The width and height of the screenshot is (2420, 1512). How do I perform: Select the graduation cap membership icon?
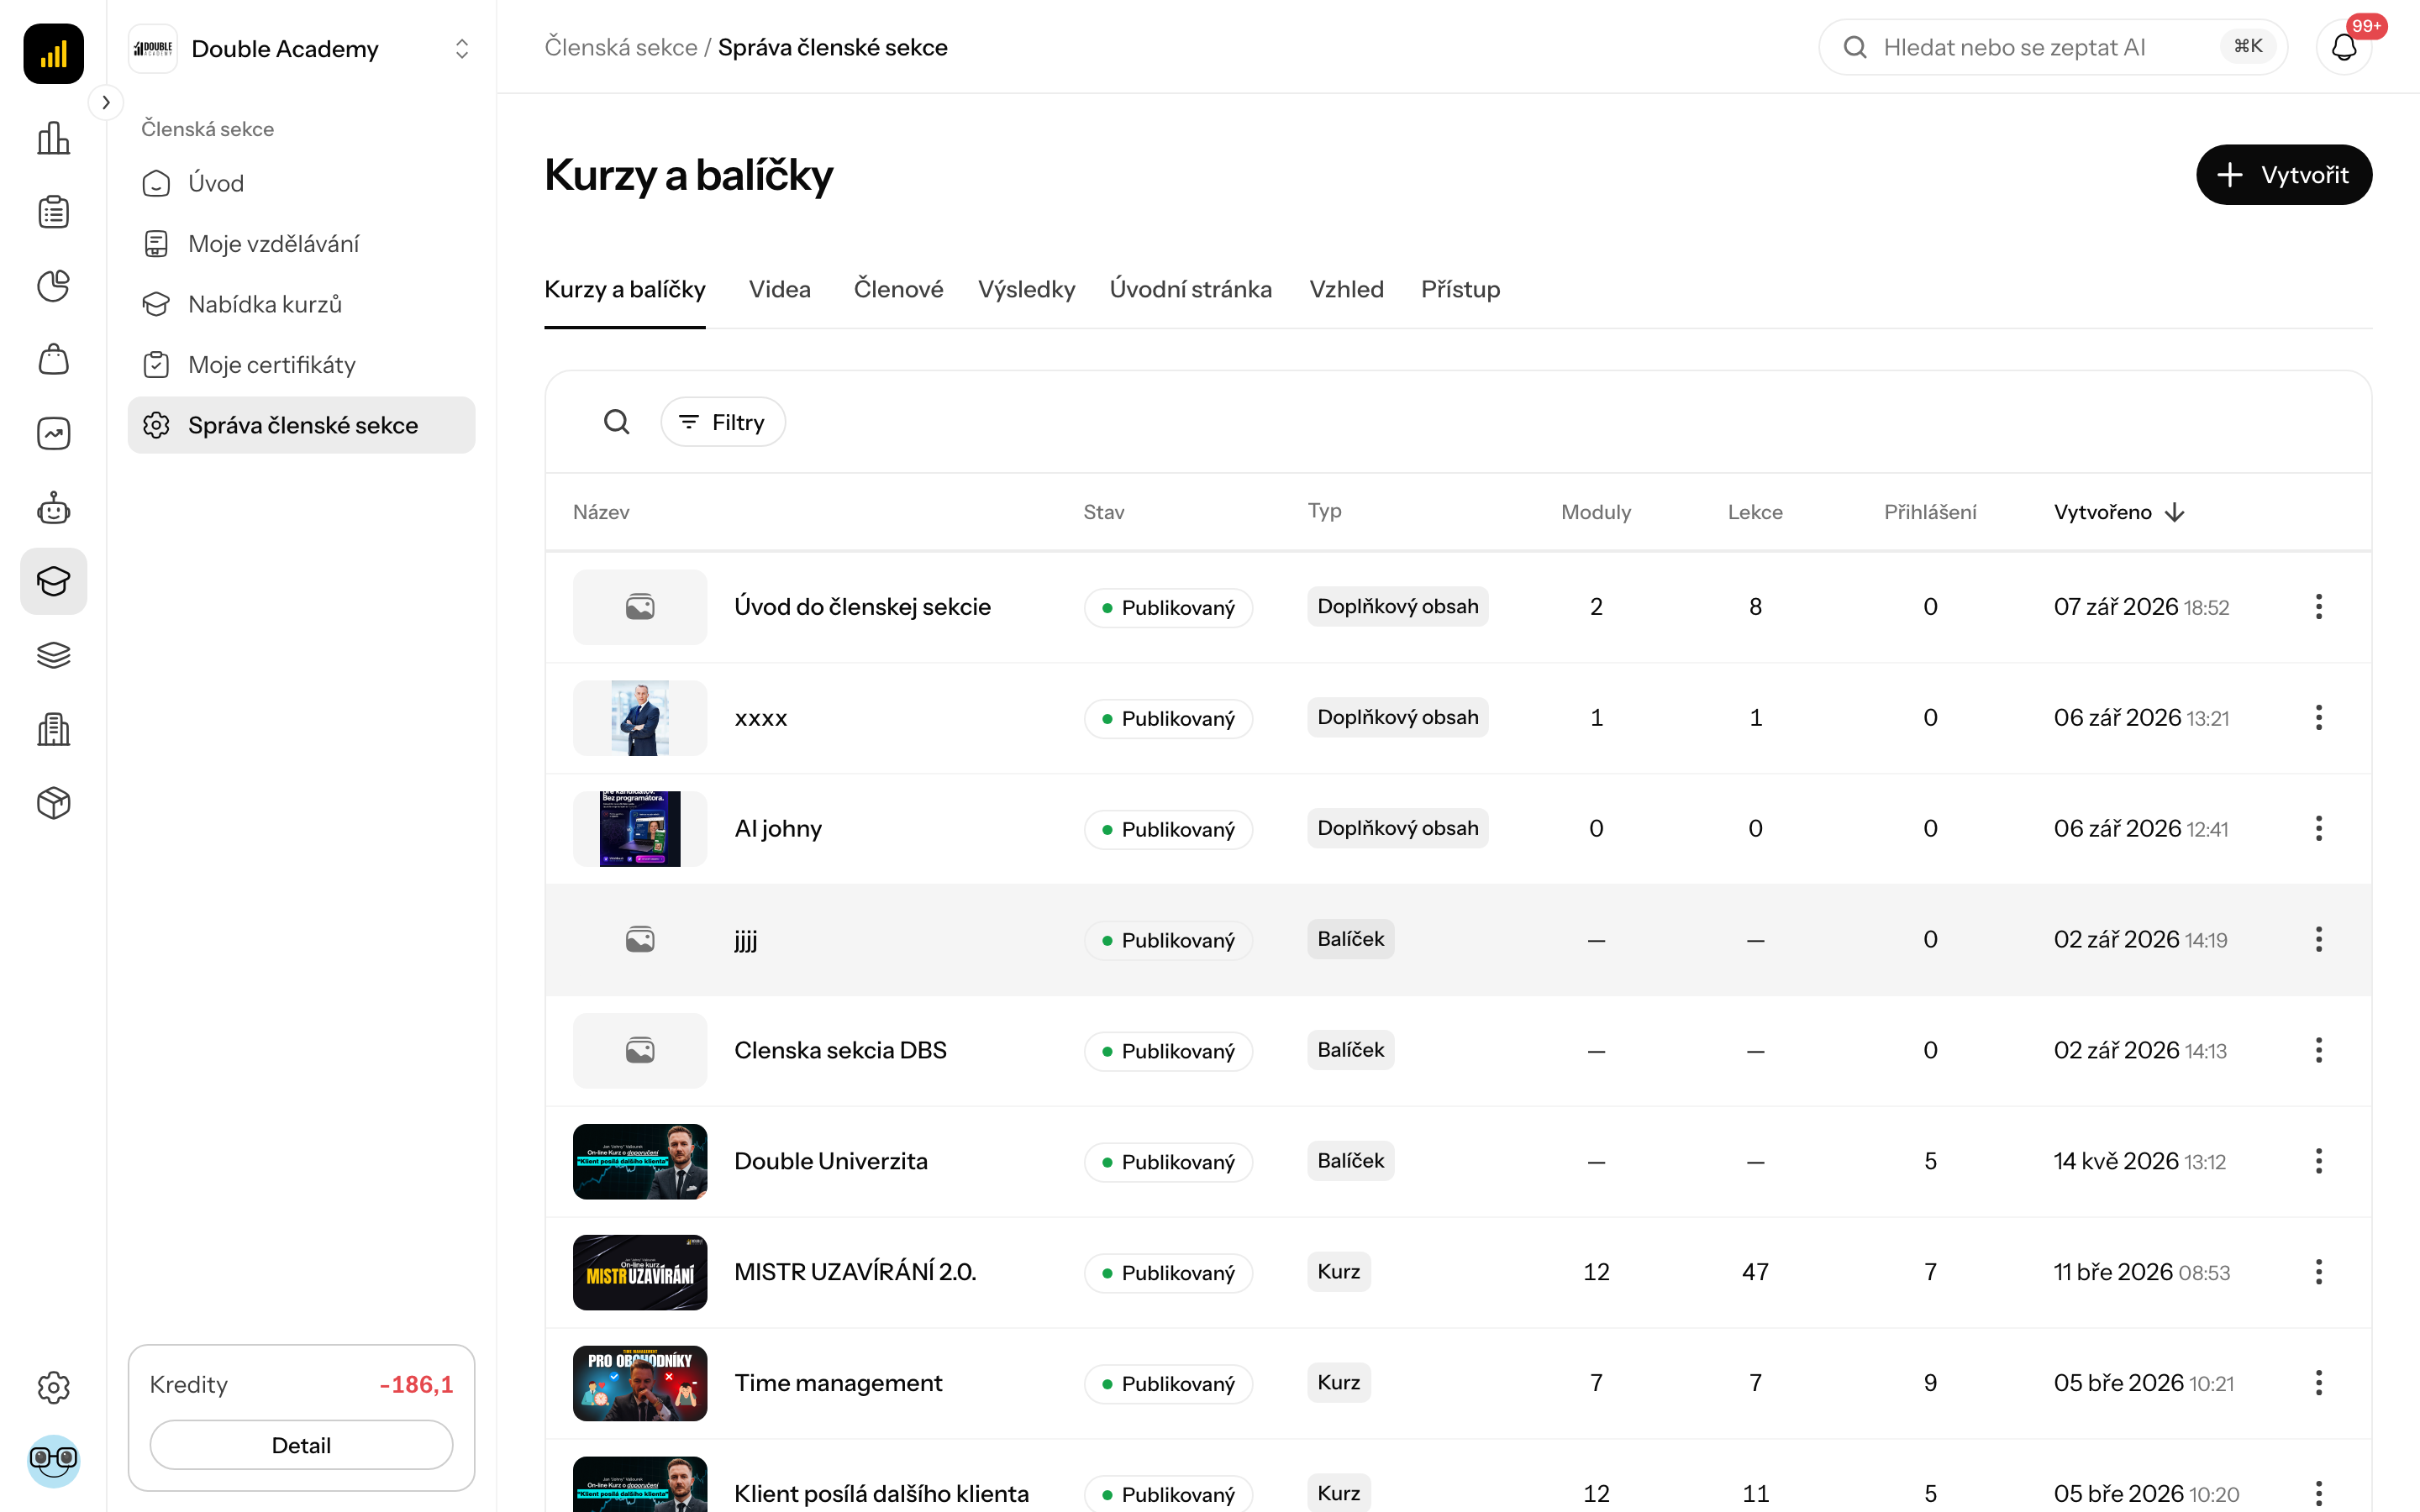pyautogui.click(x=53, y=581)
